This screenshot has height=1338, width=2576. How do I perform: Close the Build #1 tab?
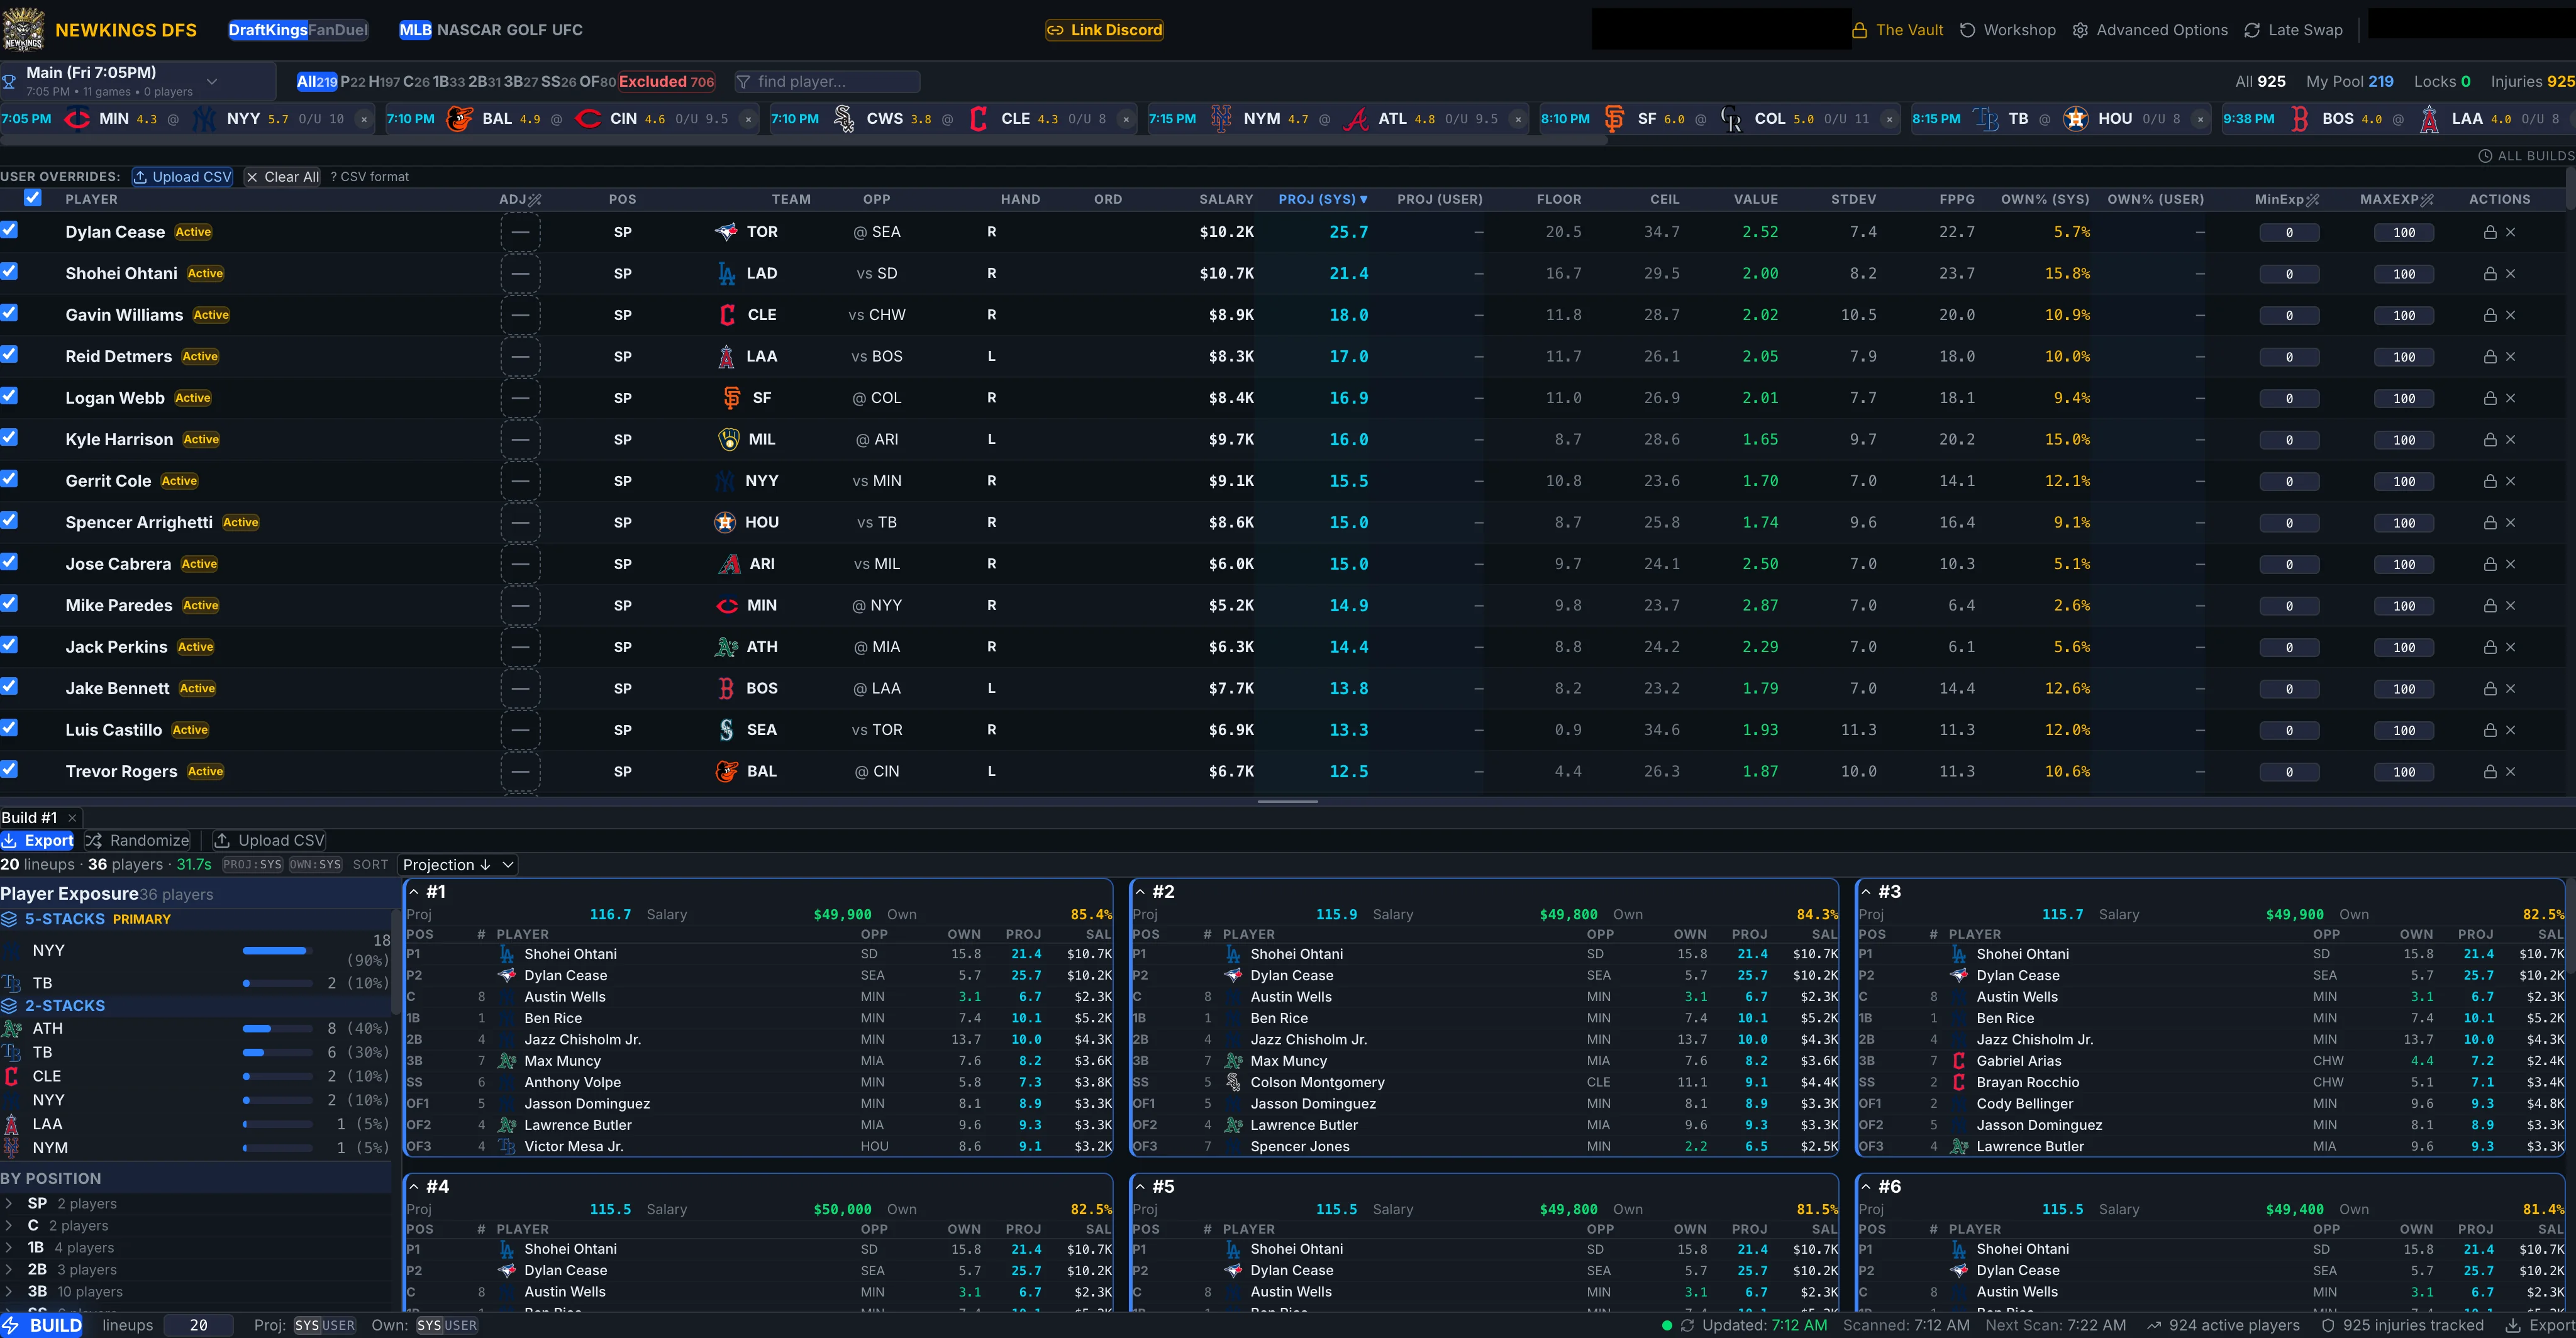[x=72, y=818]
